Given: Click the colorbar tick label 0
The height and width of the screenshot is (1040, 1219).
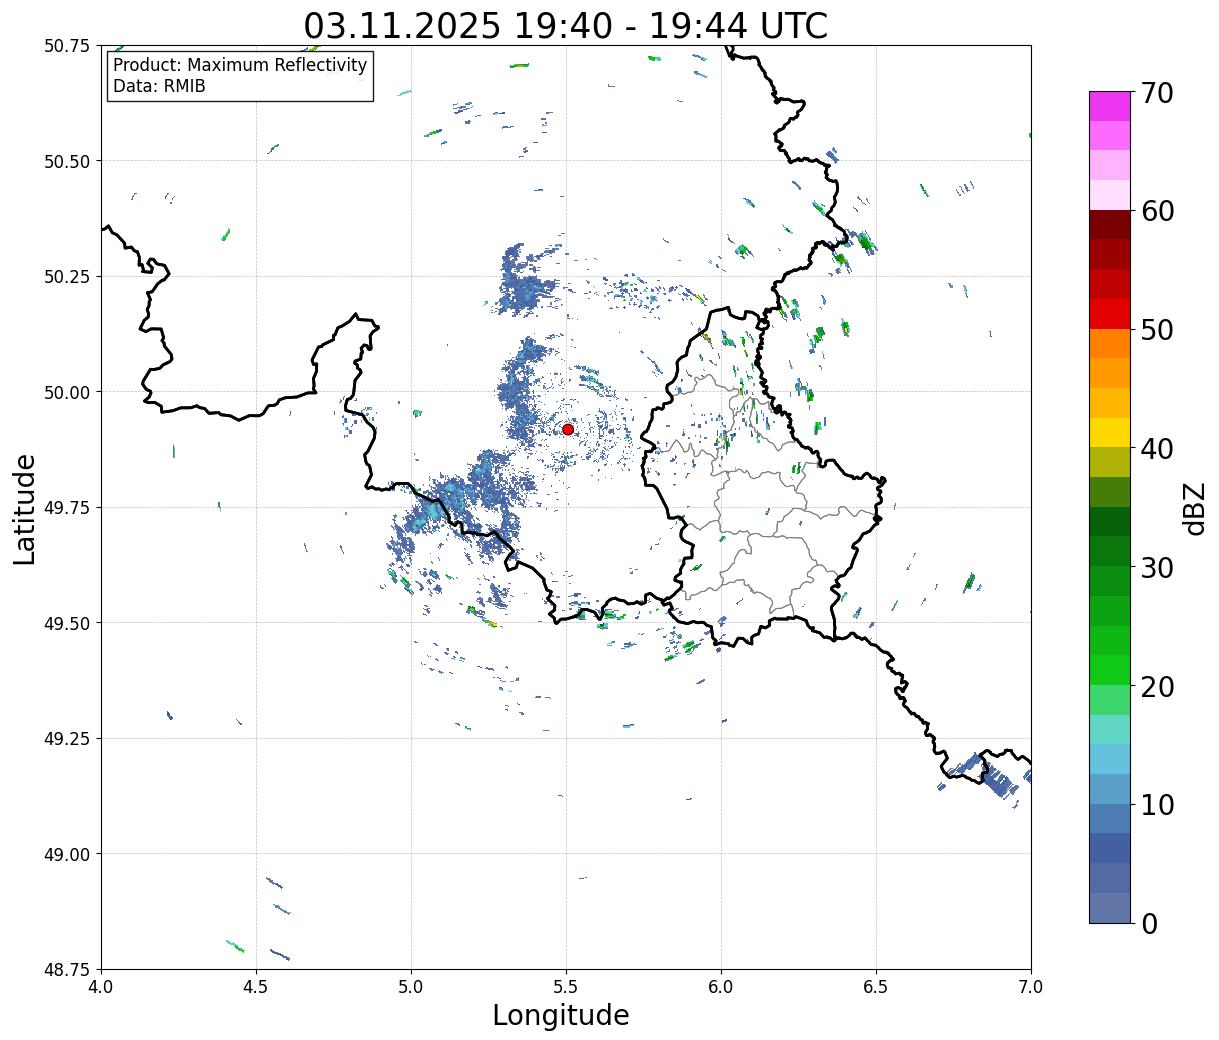Looking at the screenshot, I should [x=1149, y=924].
